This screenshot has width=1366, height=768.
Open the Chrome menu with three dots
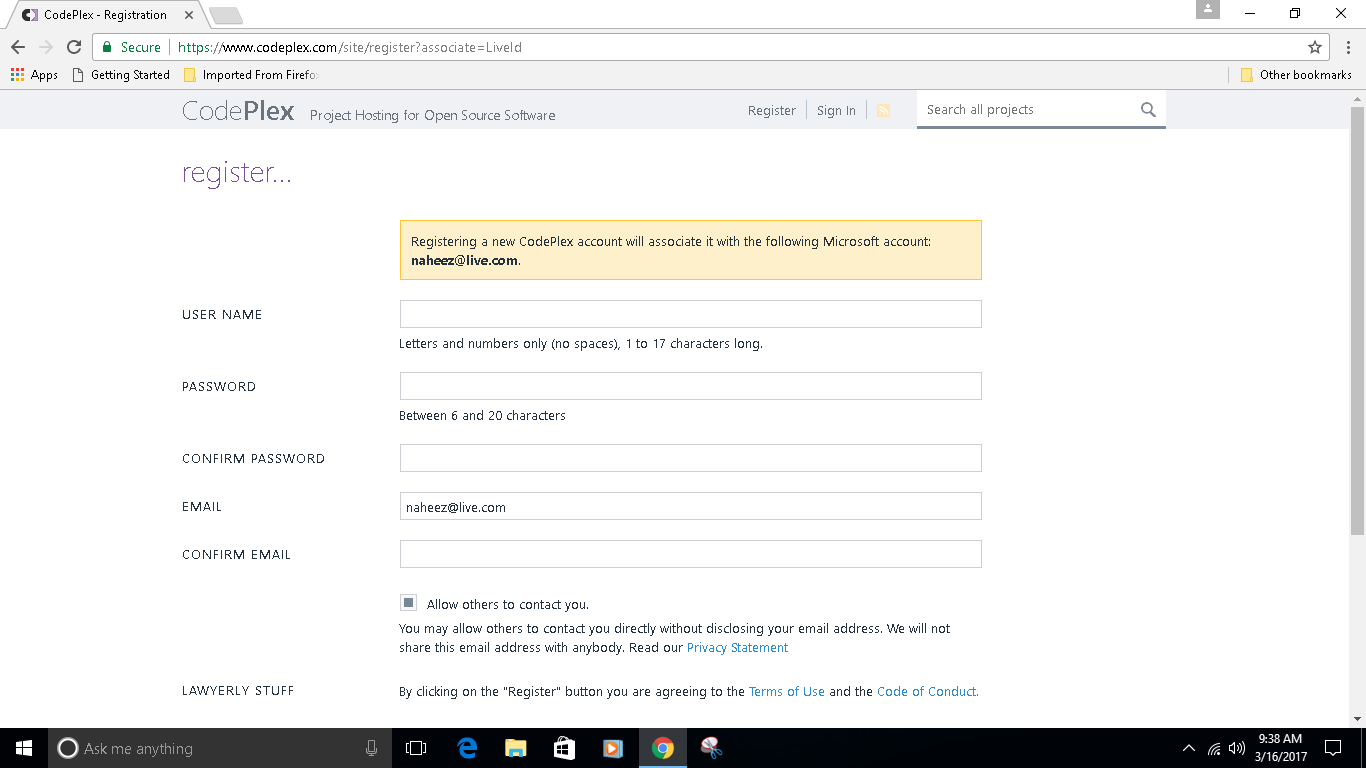pyautogui.click(x=1347, y=47)
